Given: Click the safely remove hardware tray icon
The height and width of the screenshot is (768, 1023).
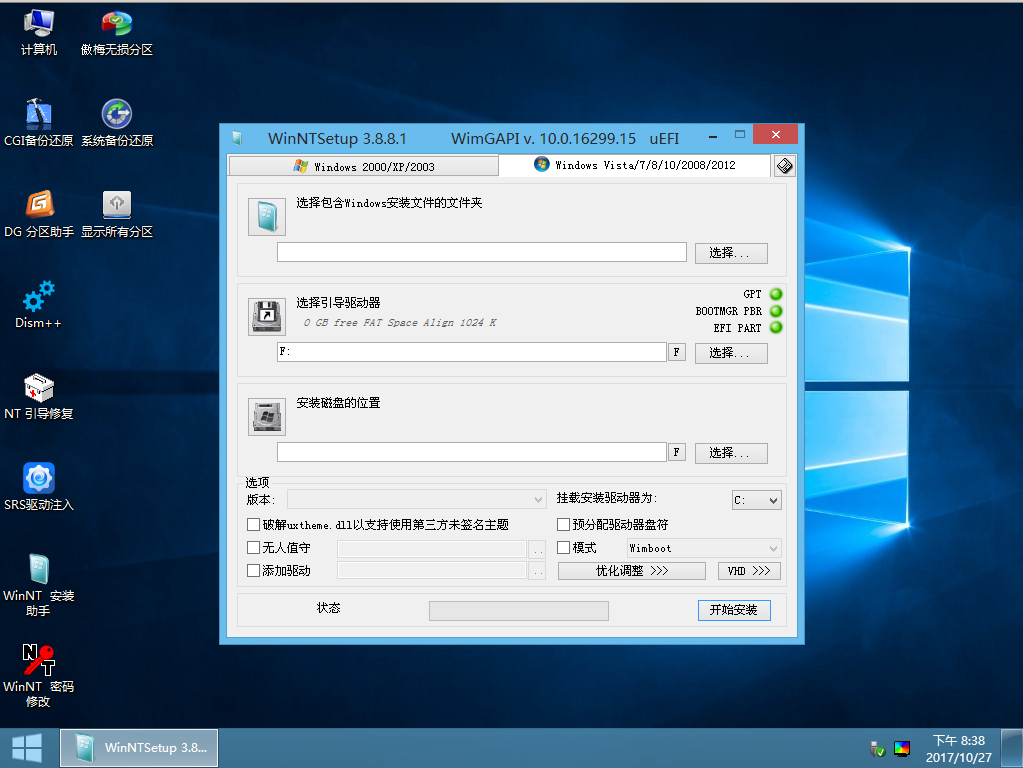Looking at the screenshot, I should [x=877, y=748].
